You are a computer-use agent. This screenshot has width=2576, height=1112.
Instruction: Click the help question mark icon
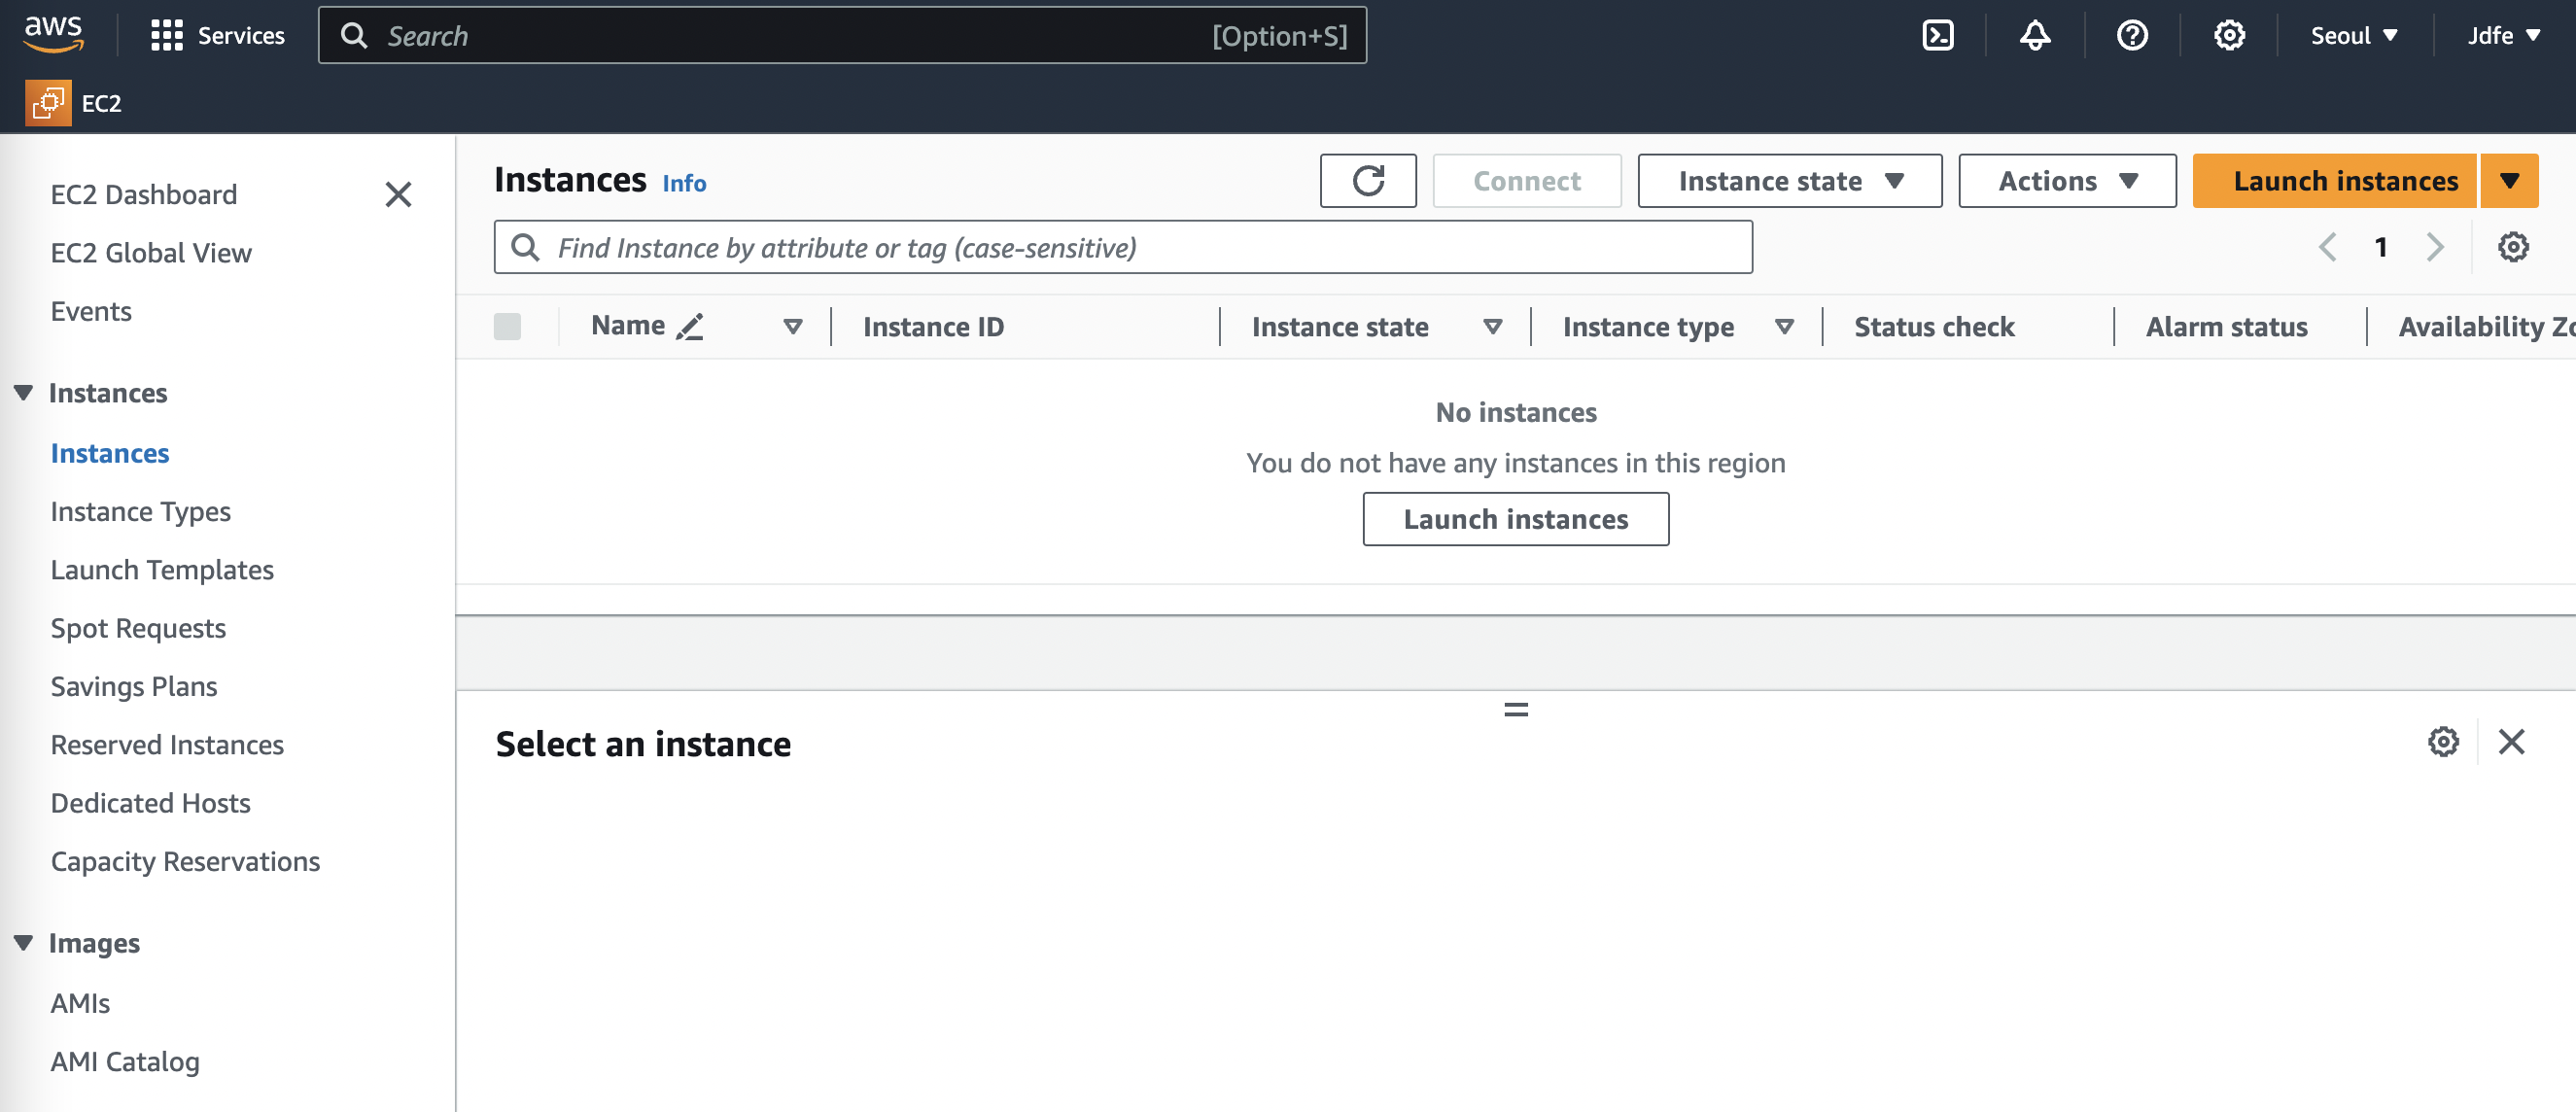[2131, 36]
